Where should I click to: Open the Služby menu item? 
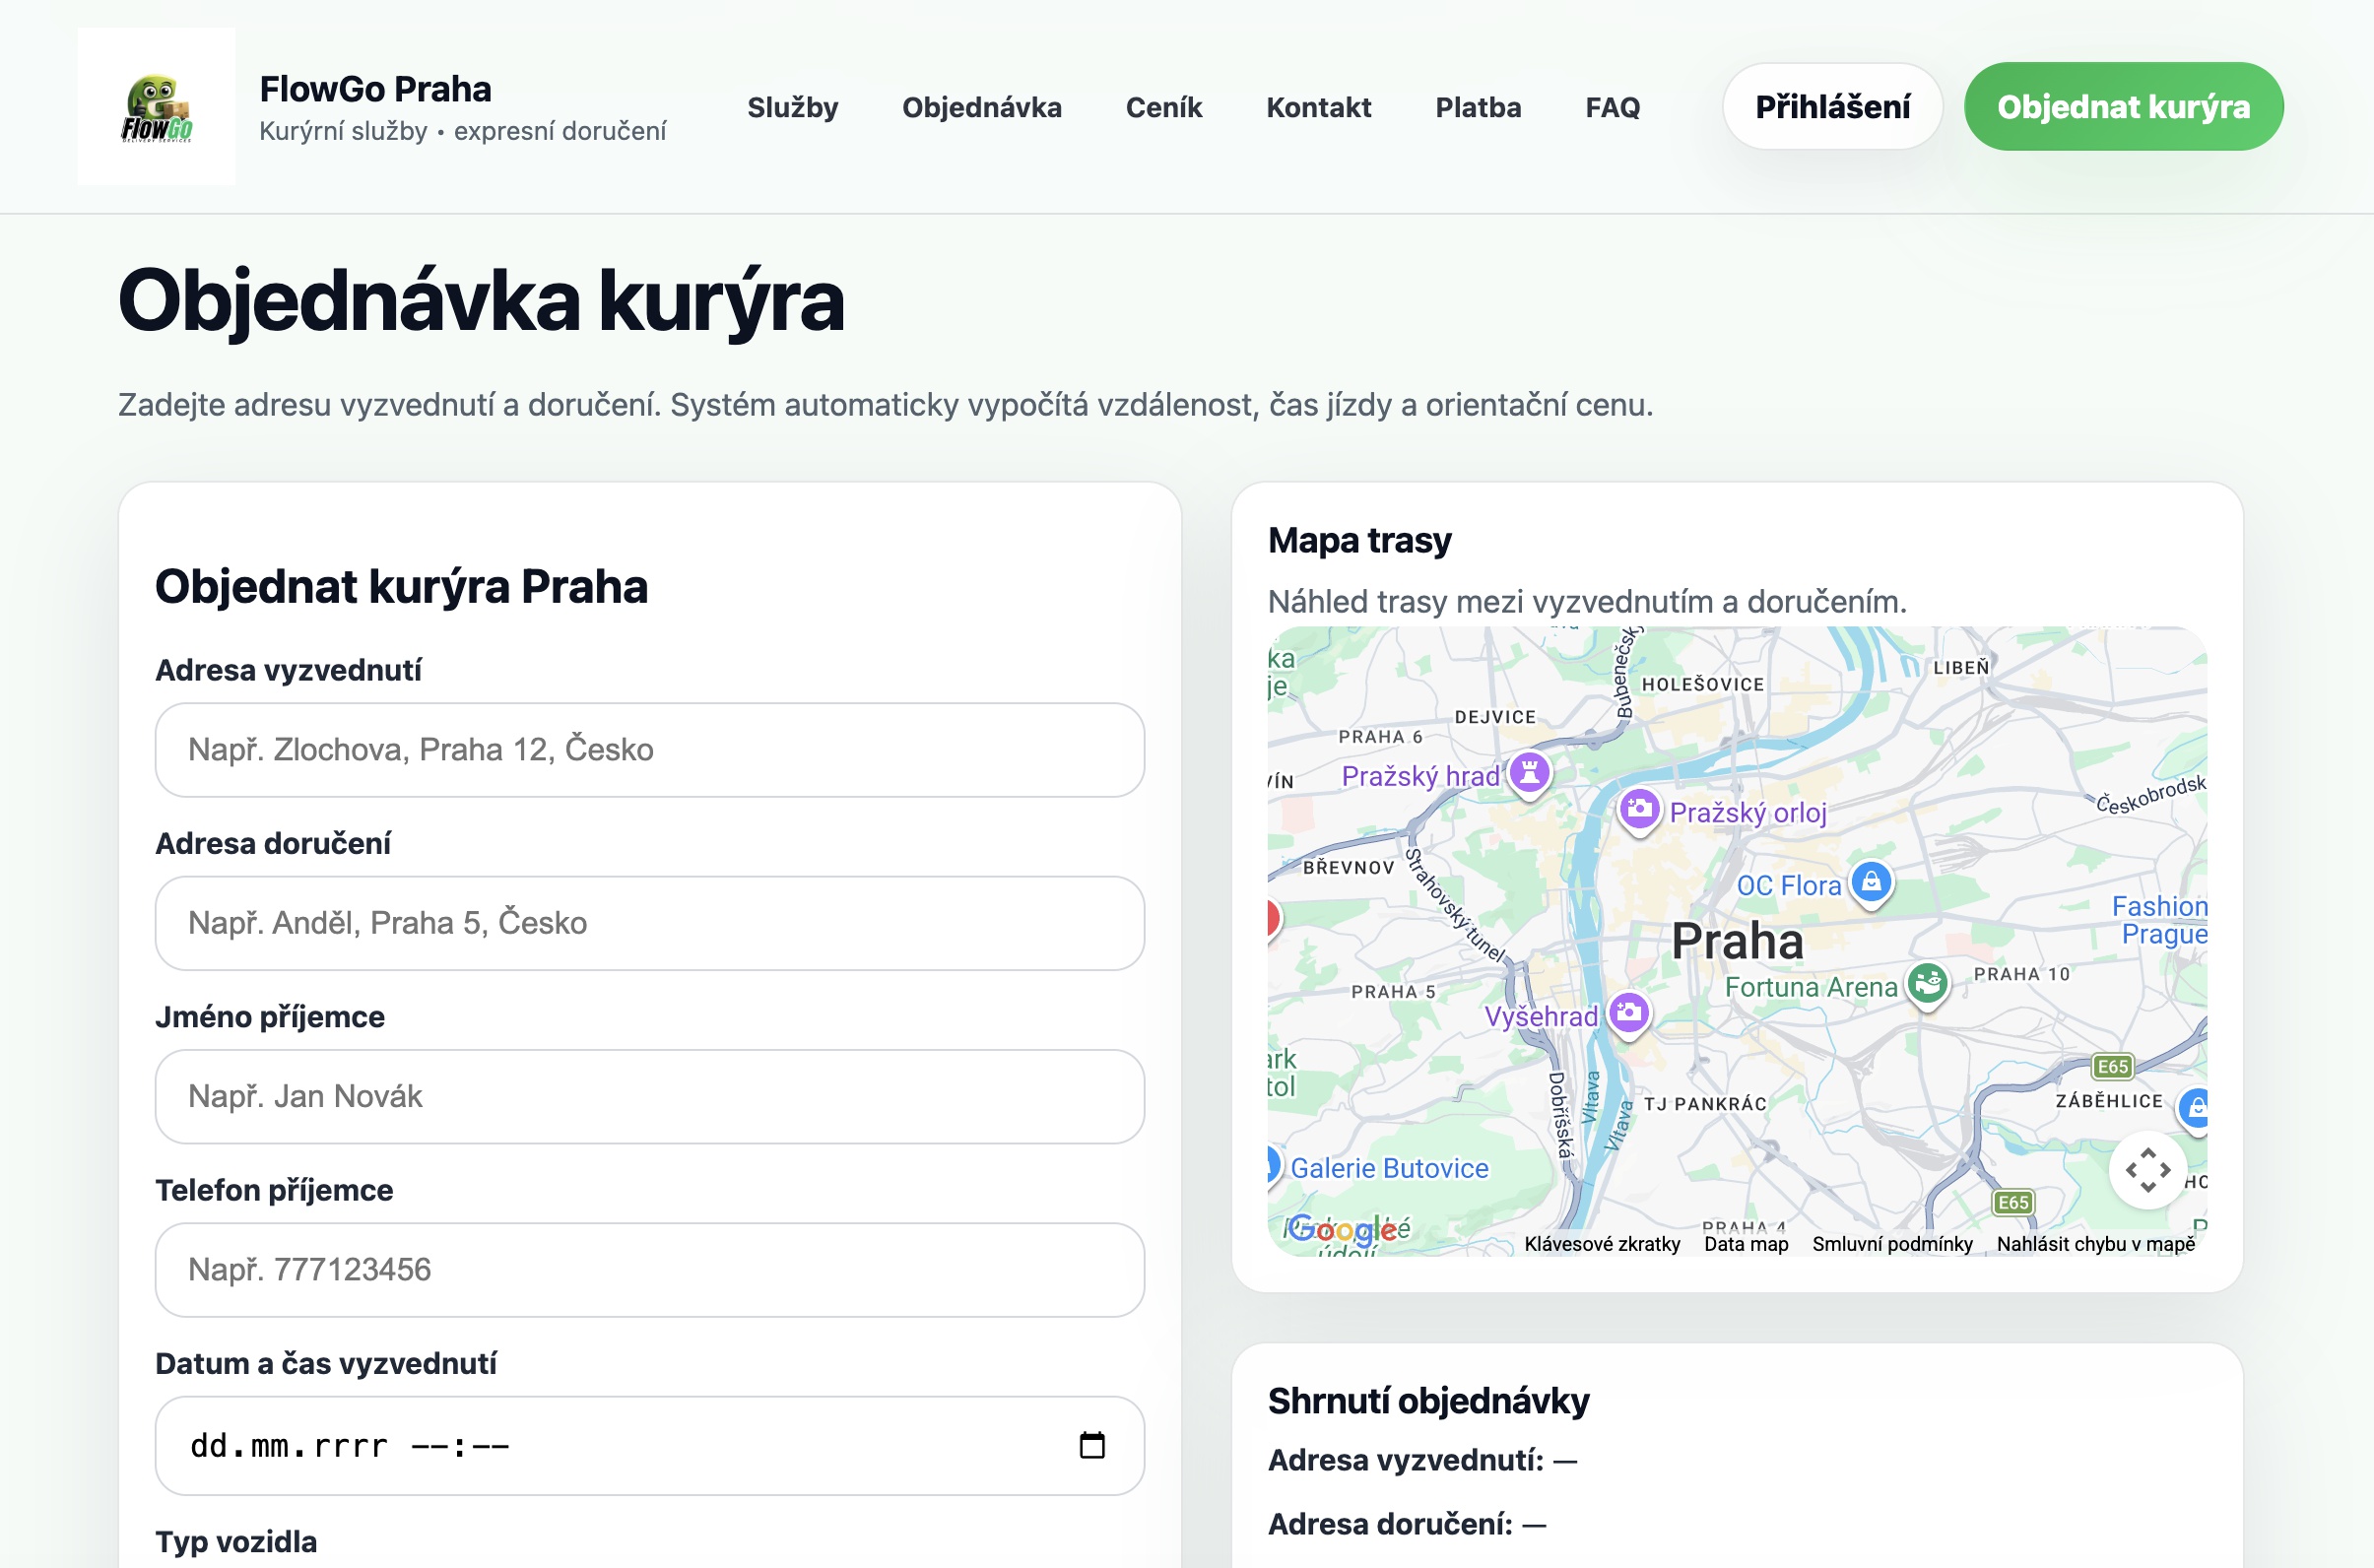pyautogui.click(x=793, y=107)
